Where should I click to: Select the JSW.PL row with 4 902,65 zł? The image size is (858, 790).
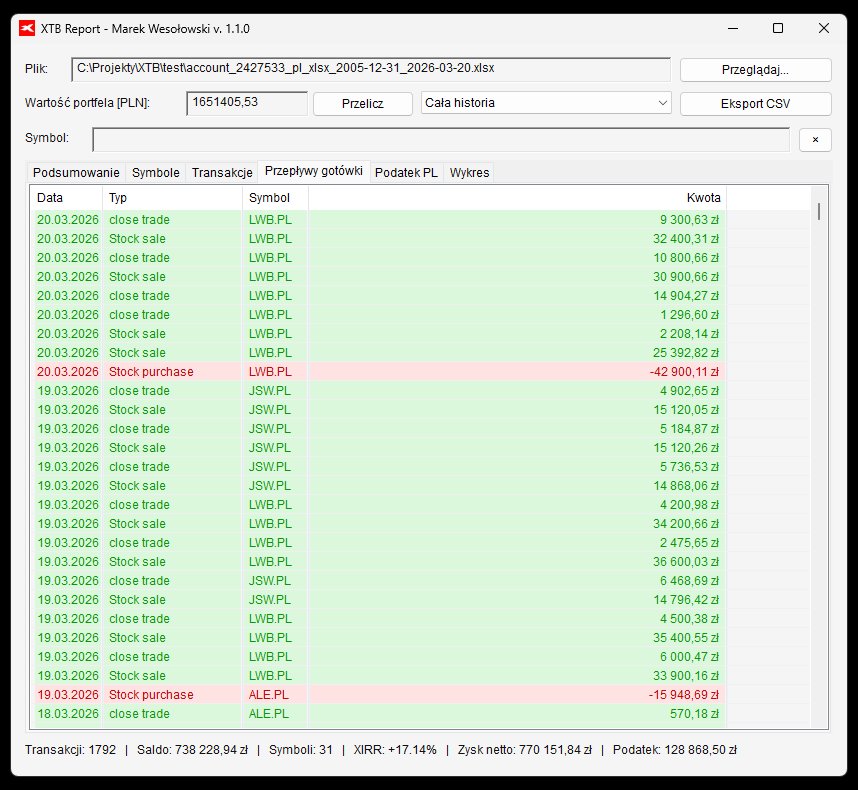tap(378, 391)
